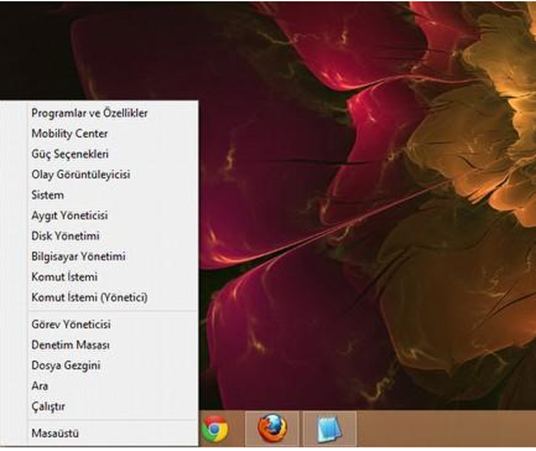
Task: Open the Notepad taskbar icon
Action: pos(329,429)
